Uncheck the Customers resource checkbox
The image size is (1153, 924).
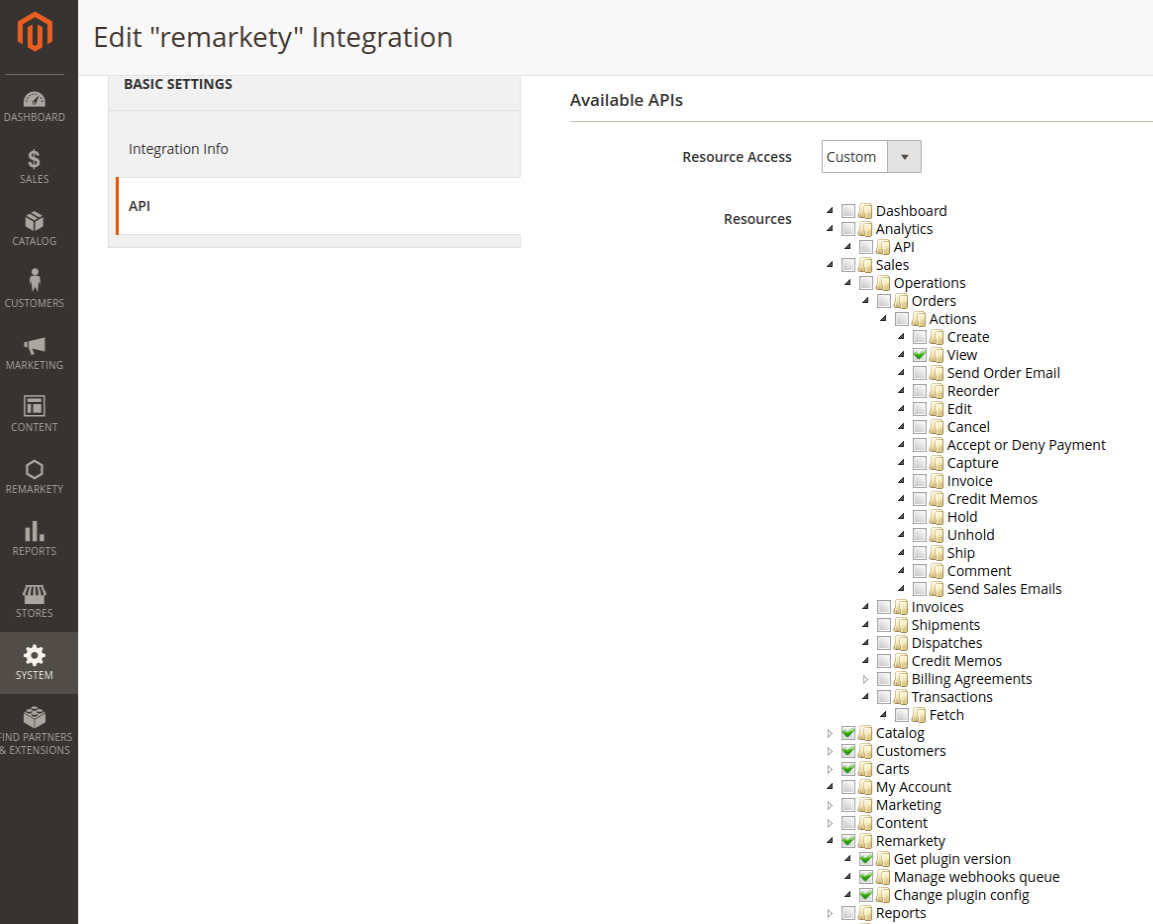click(848, 751)
